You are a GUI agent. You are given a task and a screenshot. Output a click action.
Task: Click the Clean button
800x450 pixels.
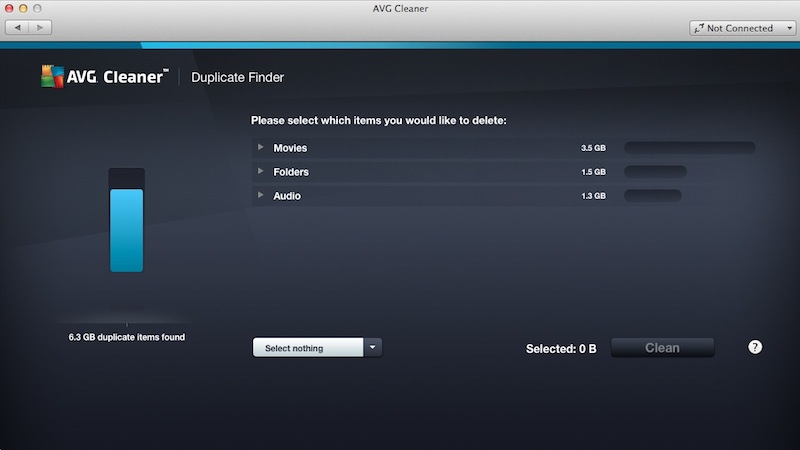[x=662, y=348]
